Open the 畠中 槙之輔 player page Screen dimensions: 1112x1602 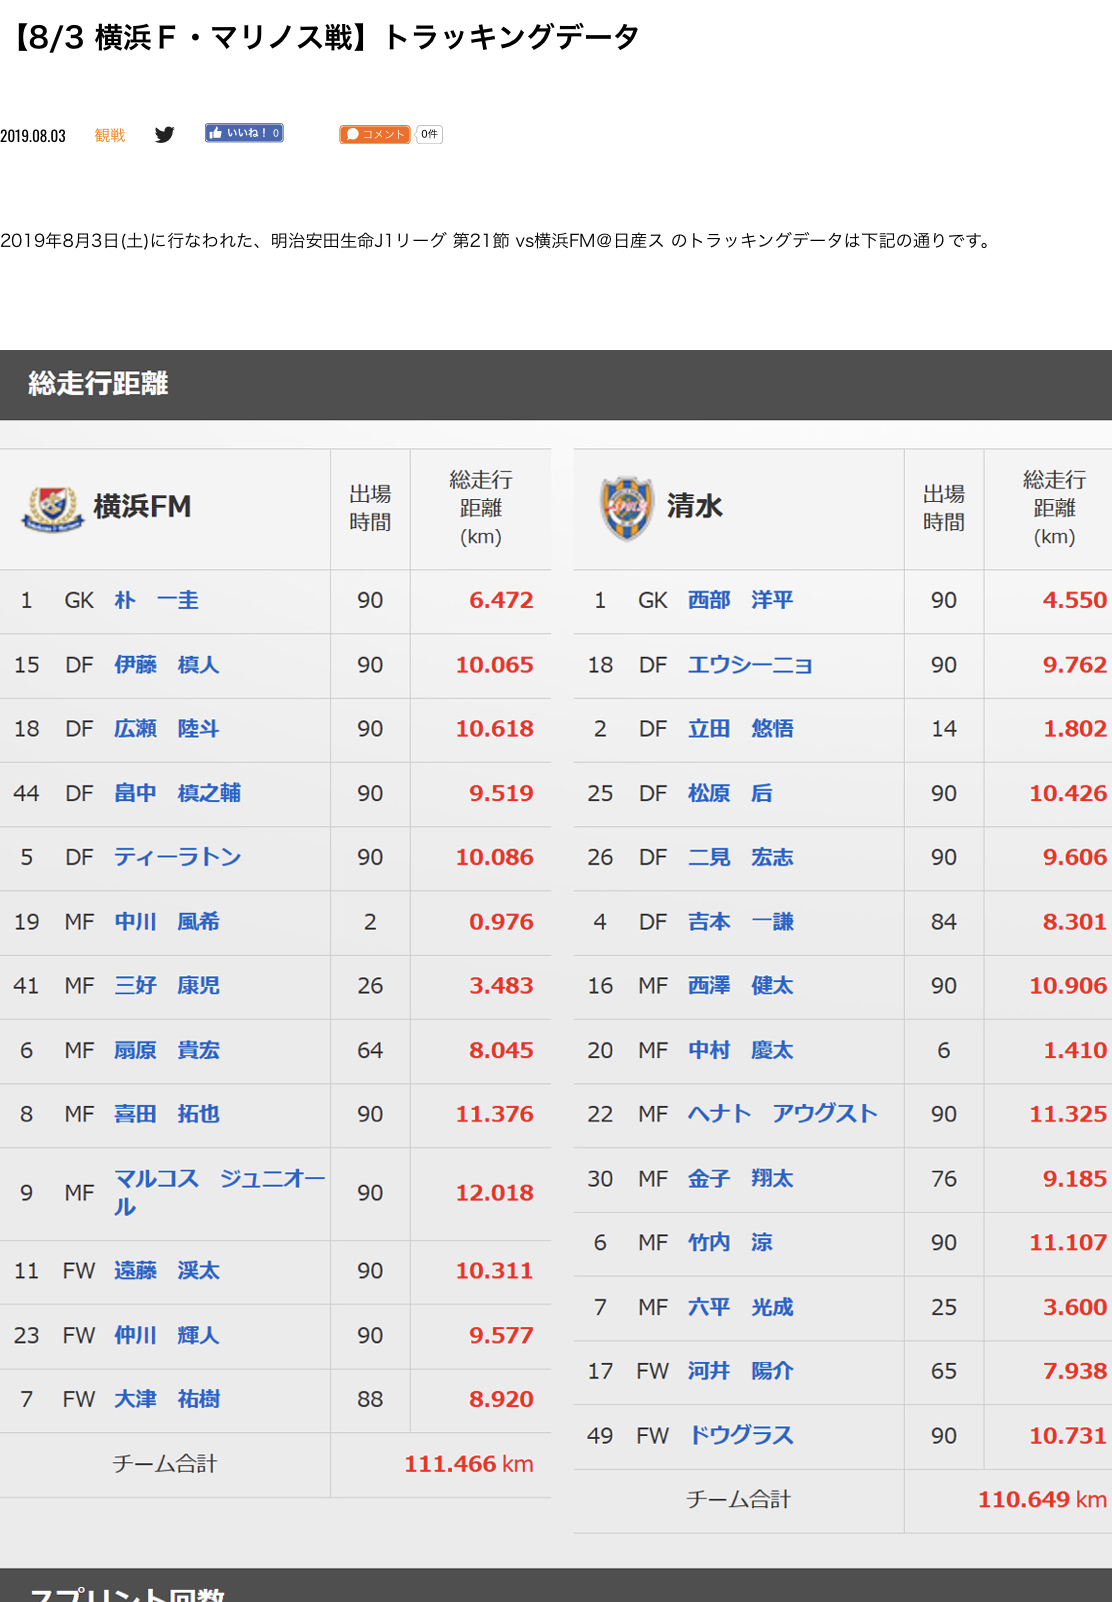(x=177, y=793)
